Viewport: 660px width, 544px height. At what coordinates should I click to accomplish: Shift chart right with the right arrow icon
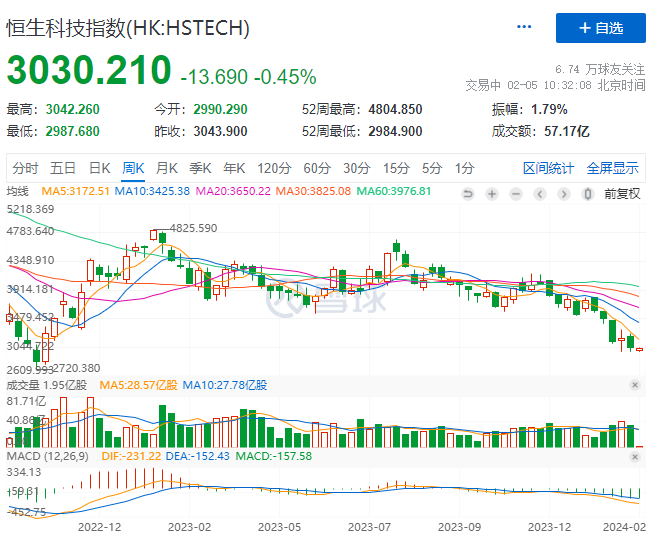tap(564, 194)
